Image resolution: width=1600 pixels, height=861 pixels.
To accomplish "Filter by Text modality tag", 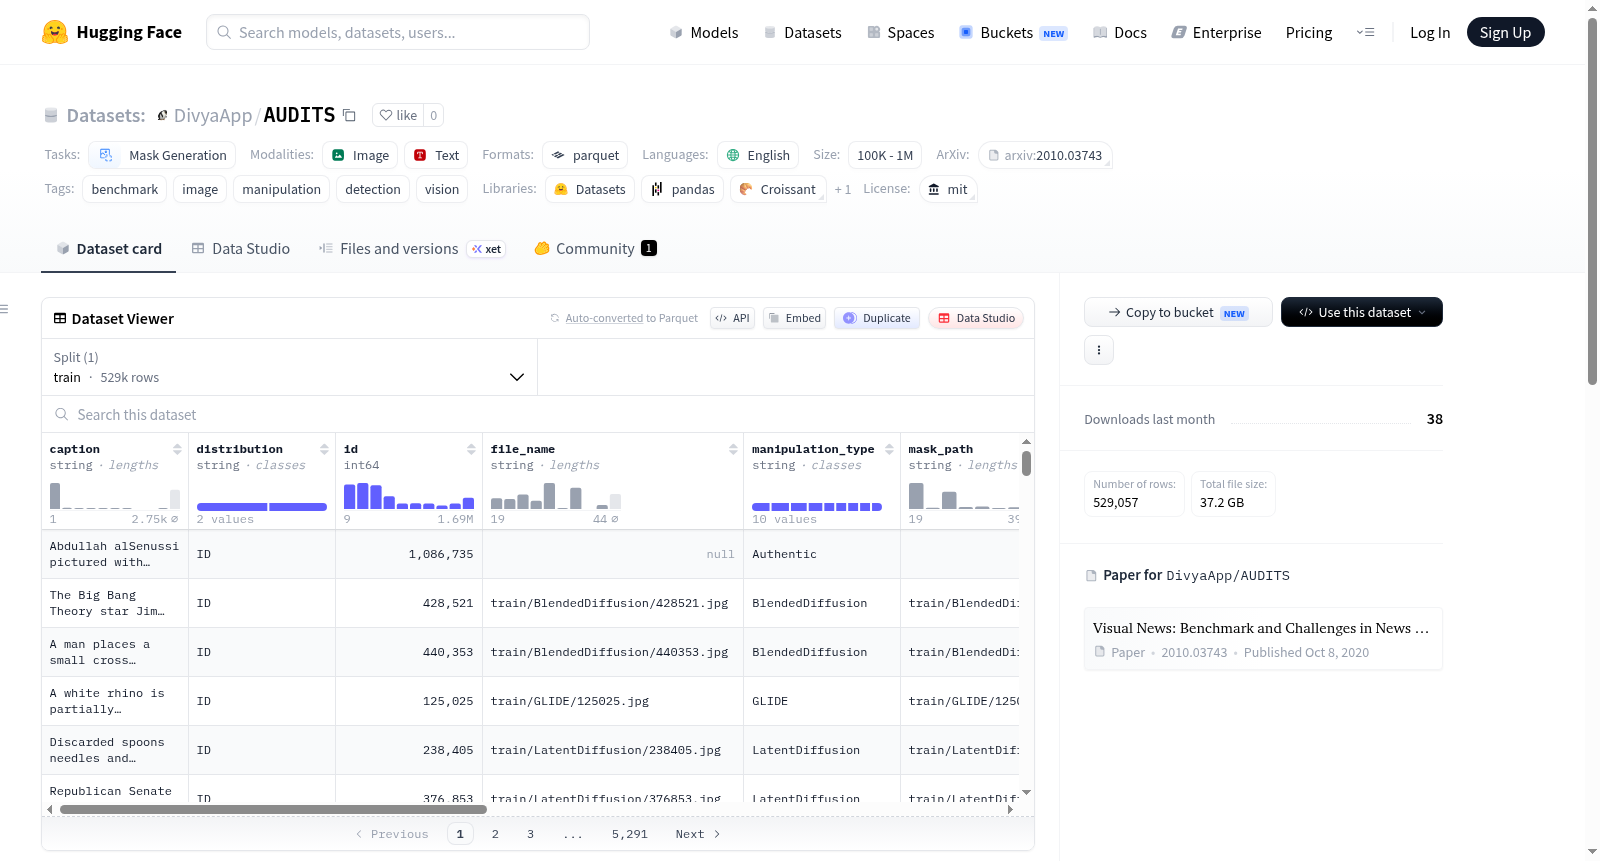I will (436, 155).
